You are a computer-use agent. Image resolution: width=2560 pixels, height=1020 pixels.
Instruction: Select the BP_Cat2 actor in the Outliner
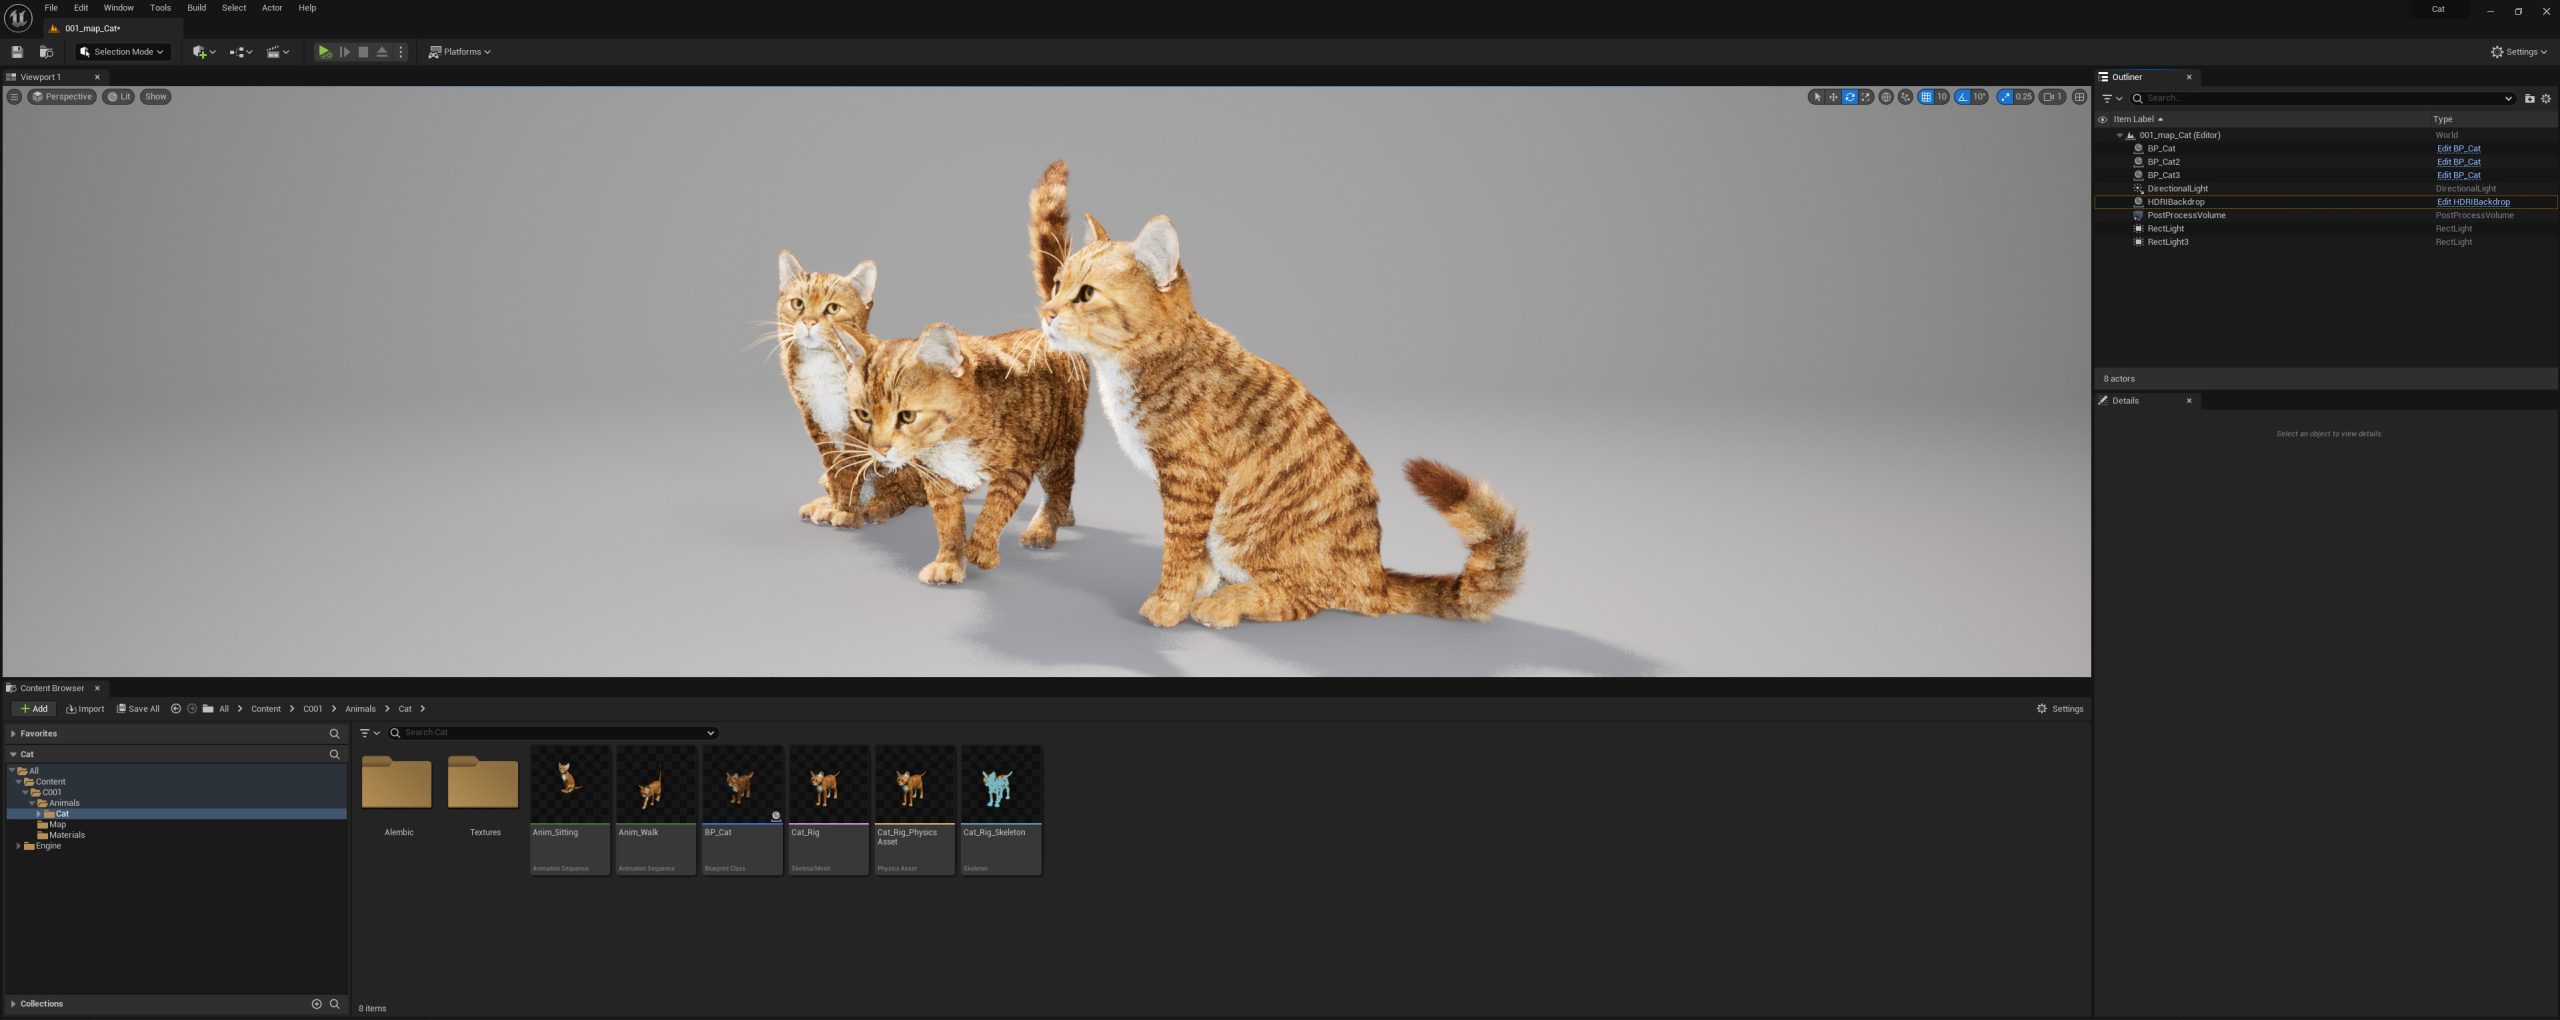[x=2164, y=162]
